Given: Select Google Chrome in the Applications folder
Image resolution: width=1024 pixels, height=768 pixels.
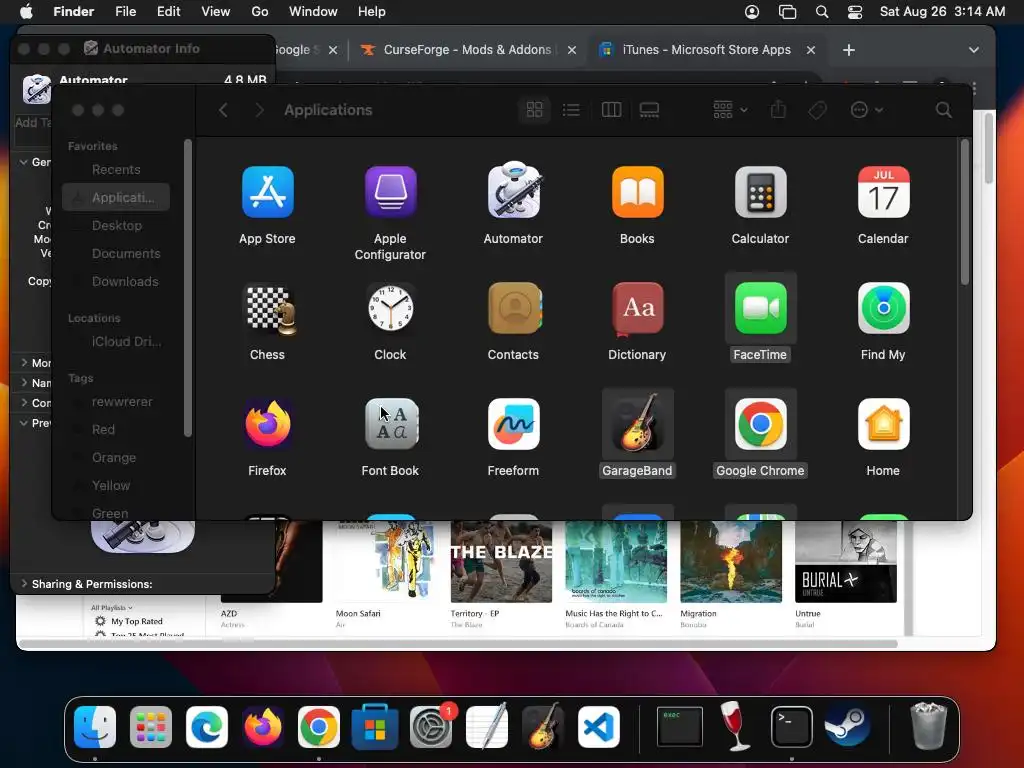Looking at the screenshot, I should 760,424.
